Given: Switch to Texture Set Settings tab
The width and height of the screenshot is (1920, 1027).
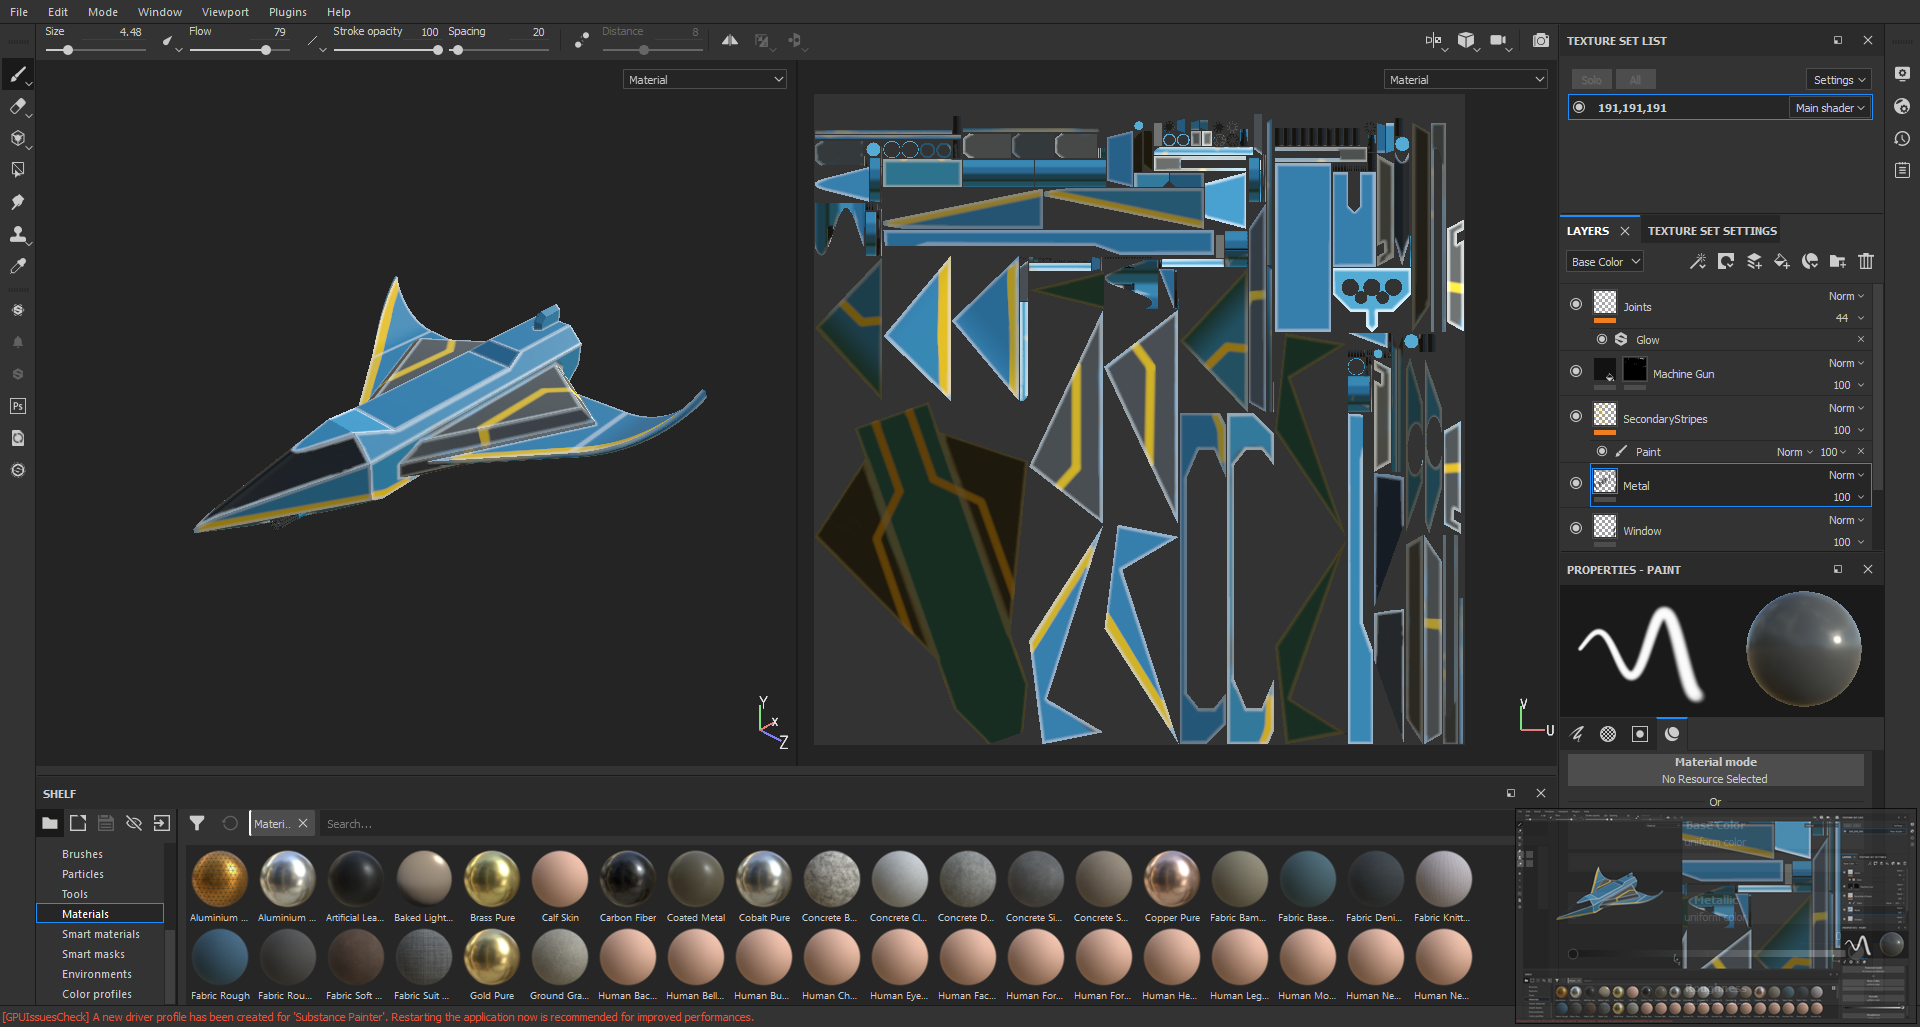Looking at the screenshot, I should (1712, 231).
